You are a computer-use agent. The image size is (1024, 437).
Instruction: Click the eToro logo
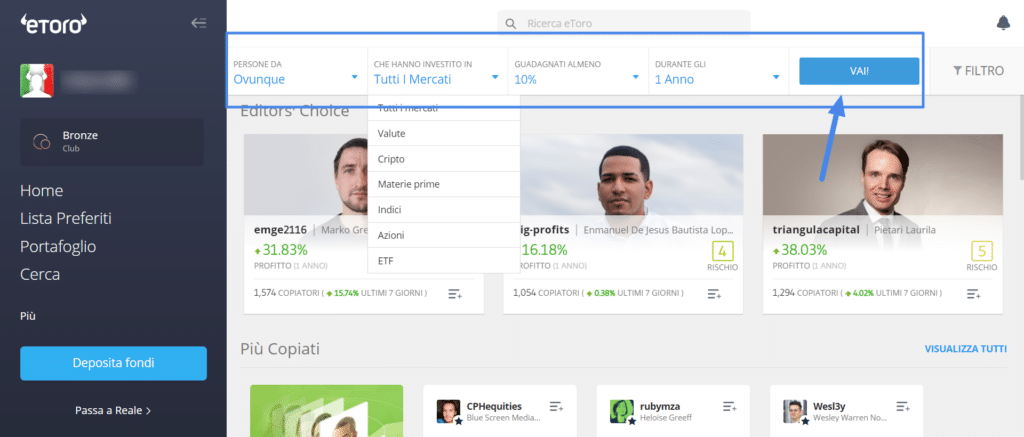coord(54,24)
